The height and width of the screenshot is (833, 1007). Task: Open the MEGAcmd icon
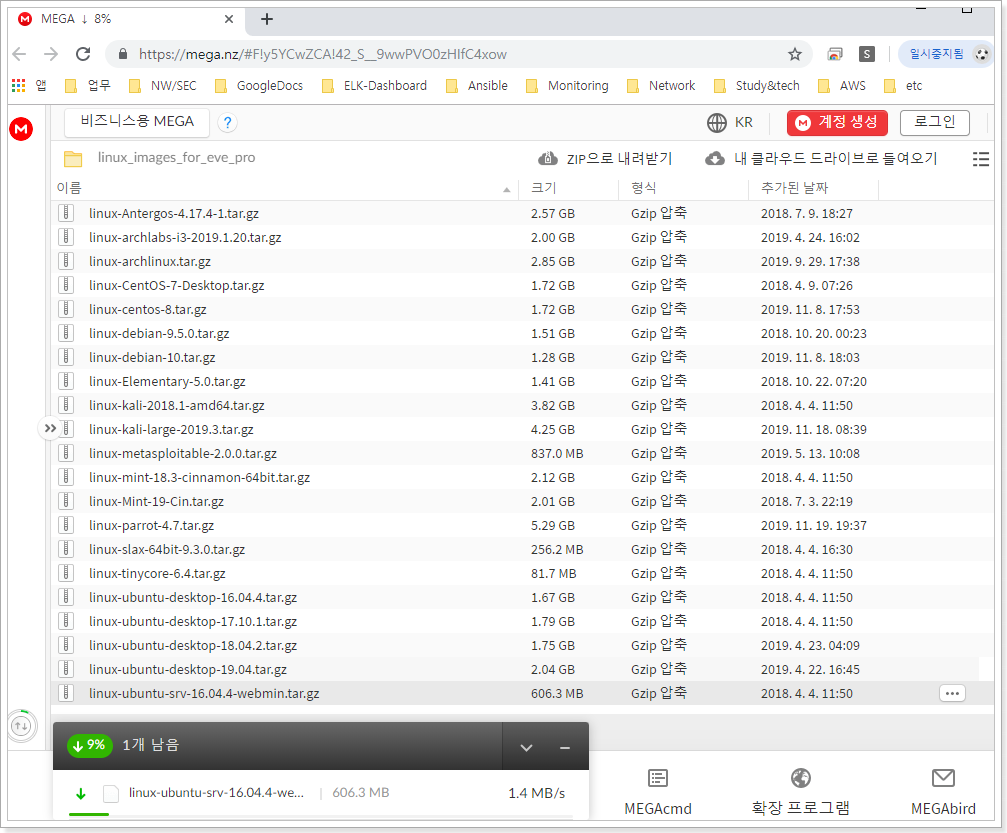(x=658, y=778)
